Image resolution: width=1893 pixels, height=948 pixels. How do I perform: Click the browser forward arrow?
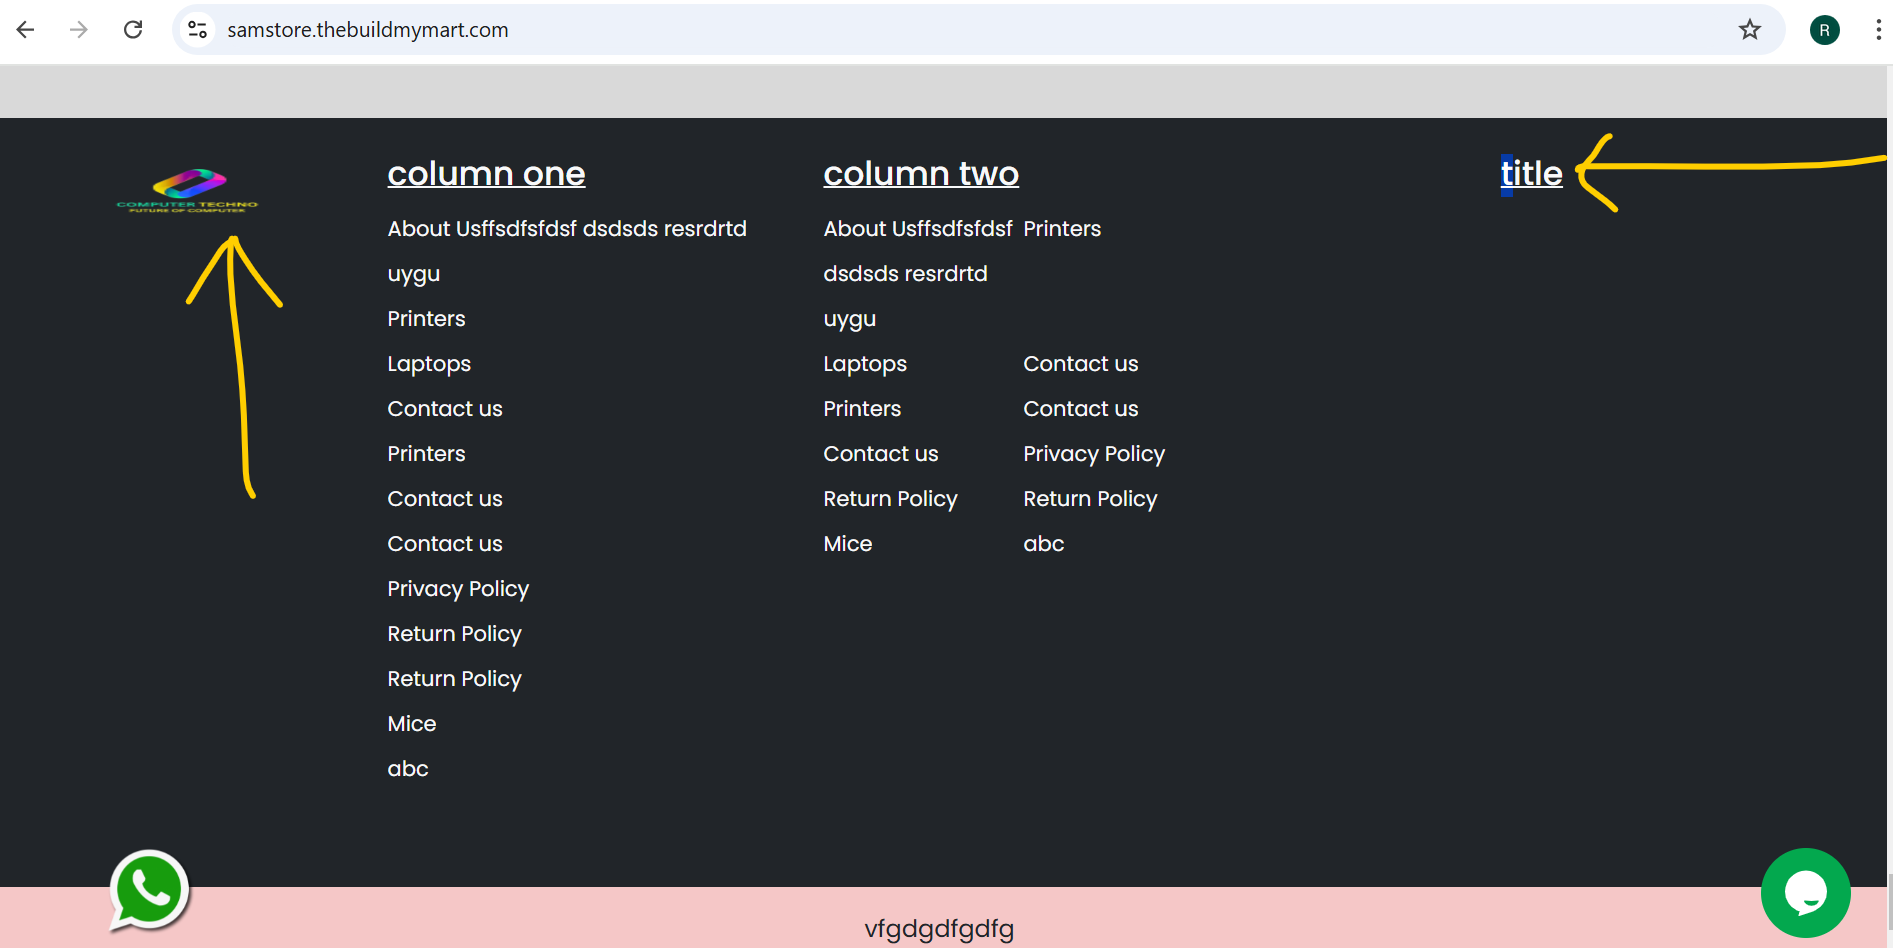(79, 30)
